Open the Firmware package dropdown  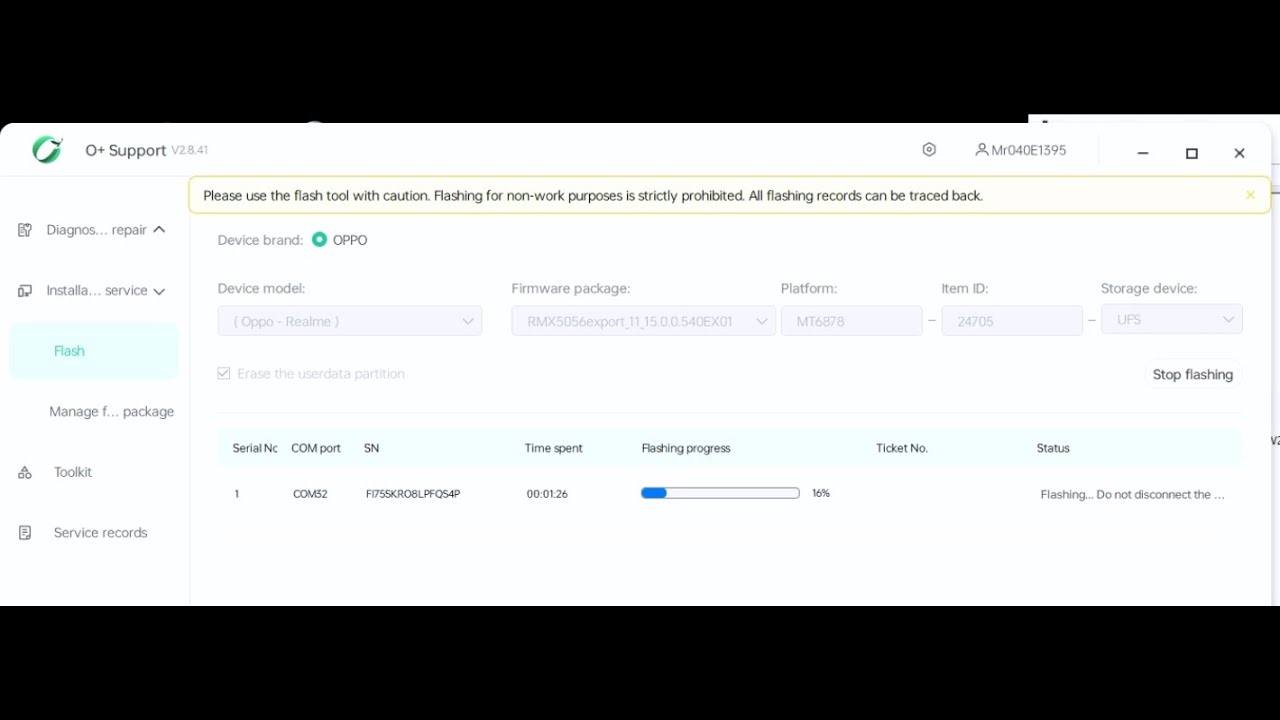tap(643, 321)
